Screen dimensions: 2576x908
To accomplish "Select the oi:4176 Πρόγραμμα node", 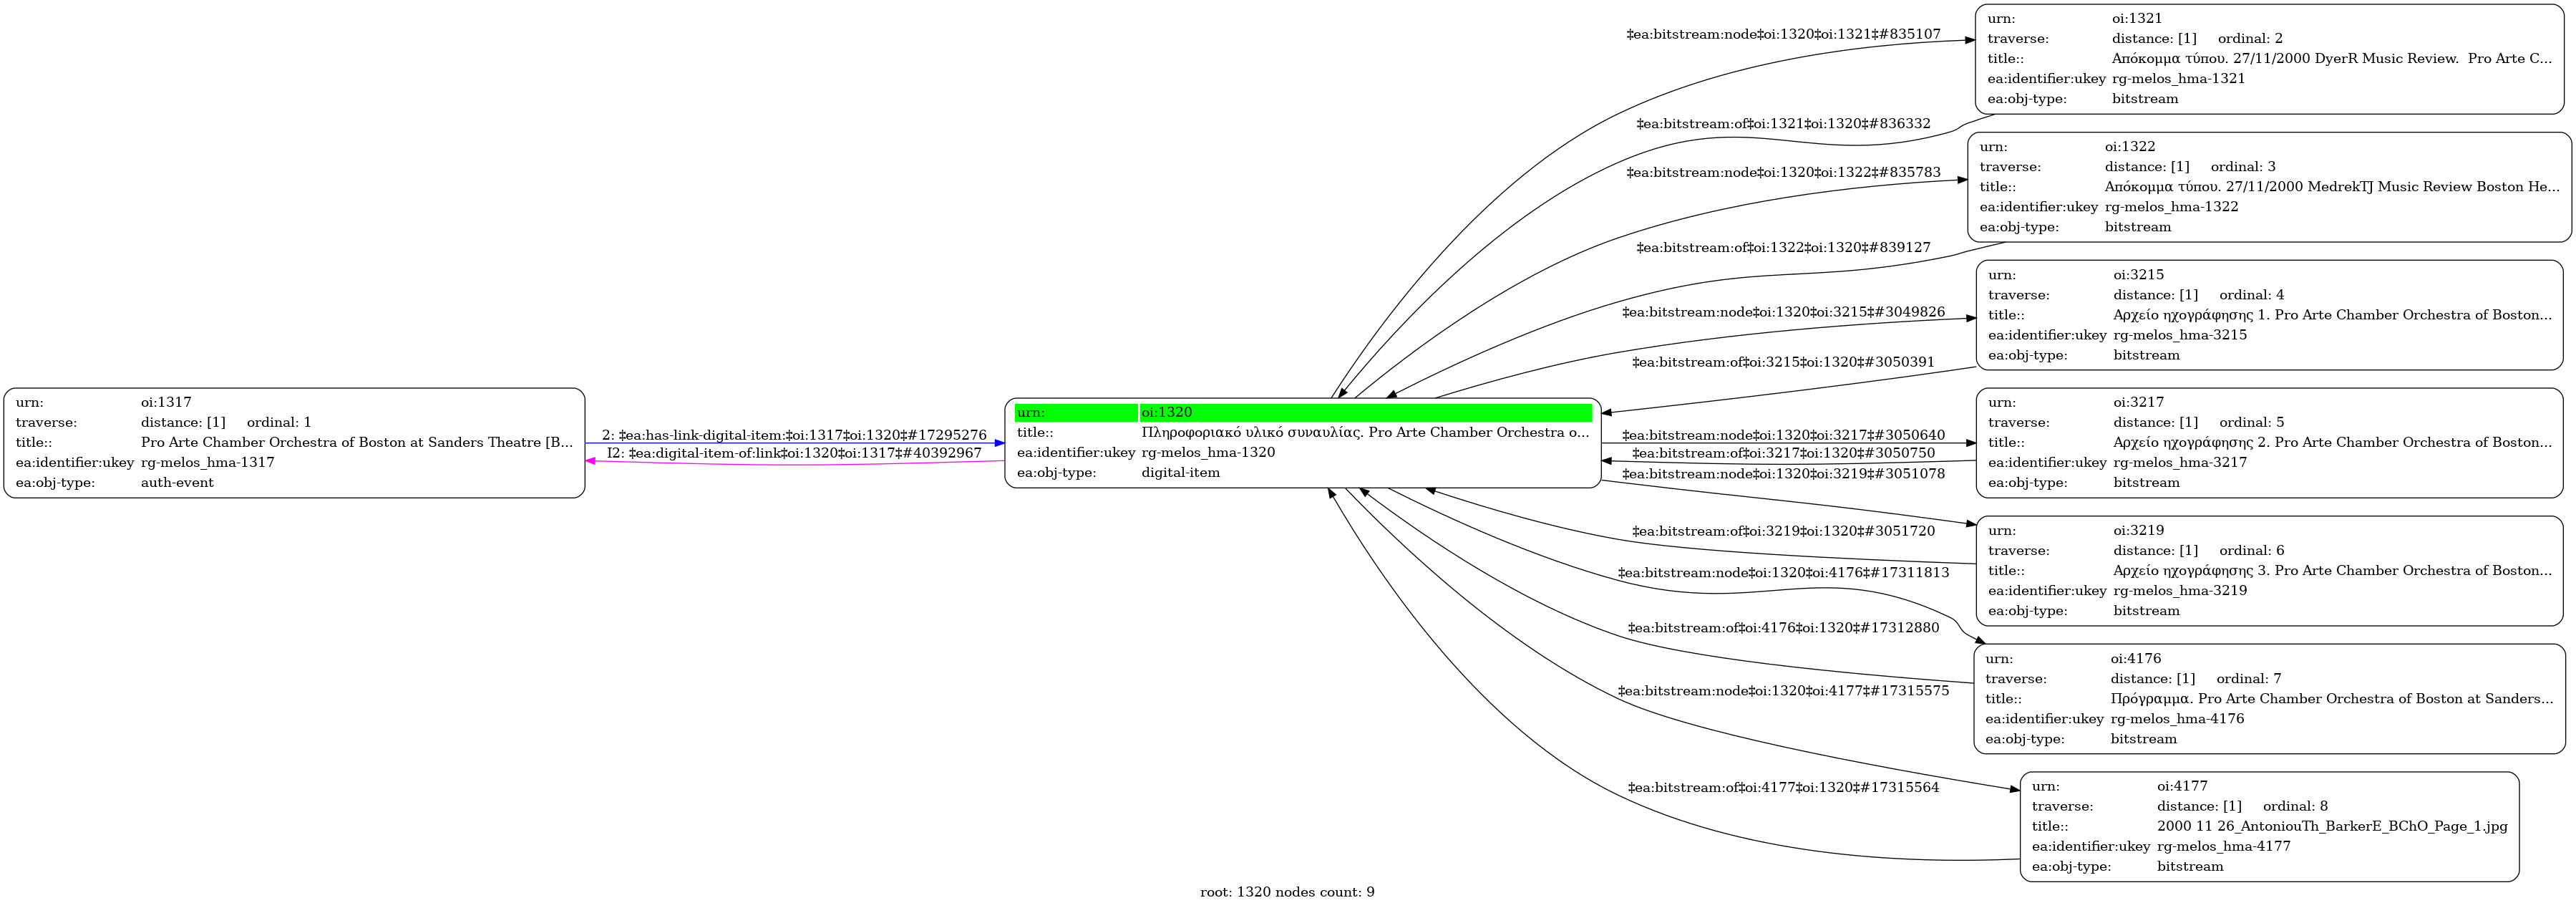I will click(2269, 699).
